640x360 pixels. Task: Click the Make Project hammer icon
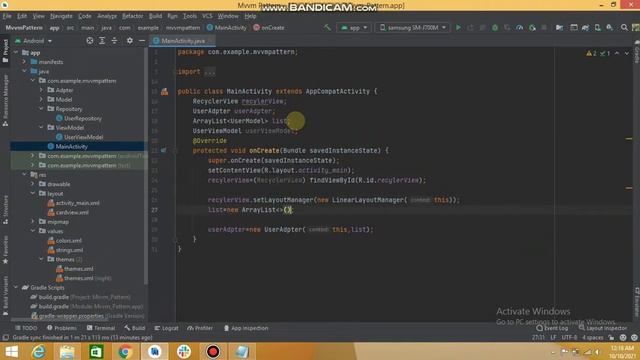(x=327, y=27)
